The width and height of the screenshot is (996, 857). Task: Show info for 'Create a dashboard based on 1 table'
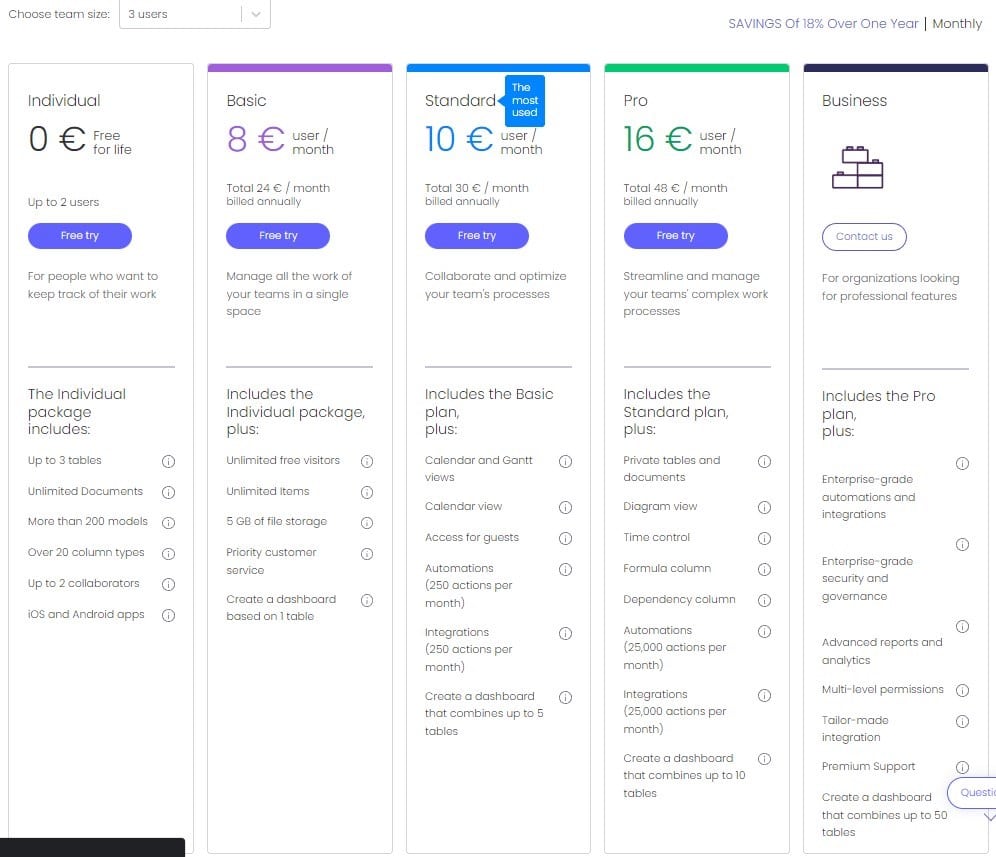tap(367, 600)
